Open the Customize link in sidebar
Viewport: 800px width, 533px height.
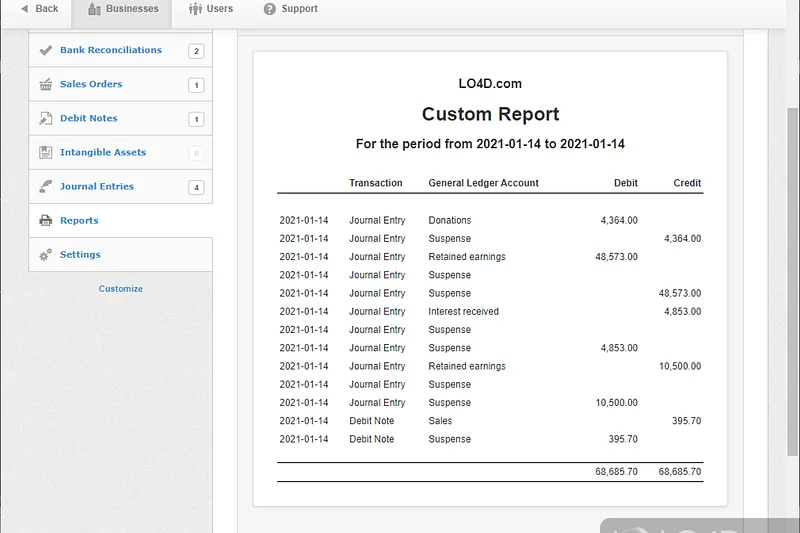pos(120,289)
